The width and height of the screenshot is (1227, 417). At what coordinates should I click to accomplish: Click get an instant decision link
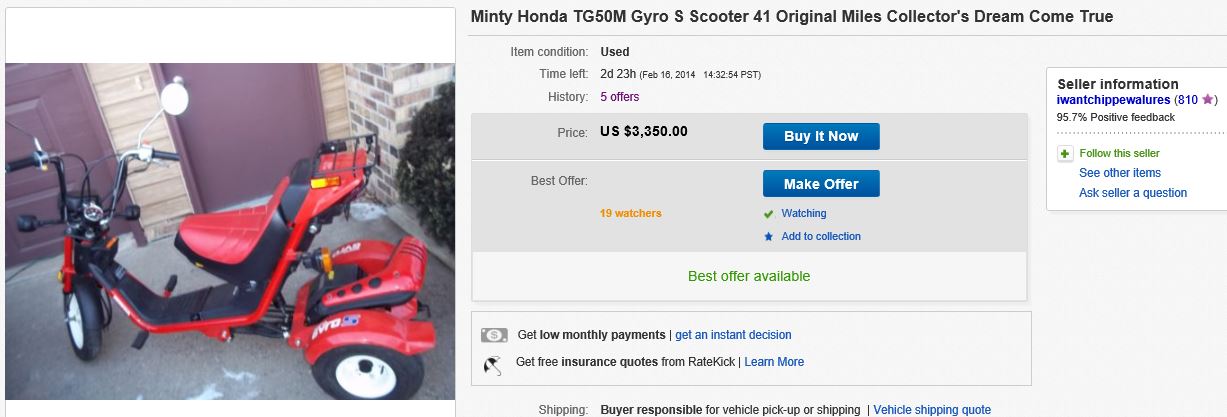733,335
